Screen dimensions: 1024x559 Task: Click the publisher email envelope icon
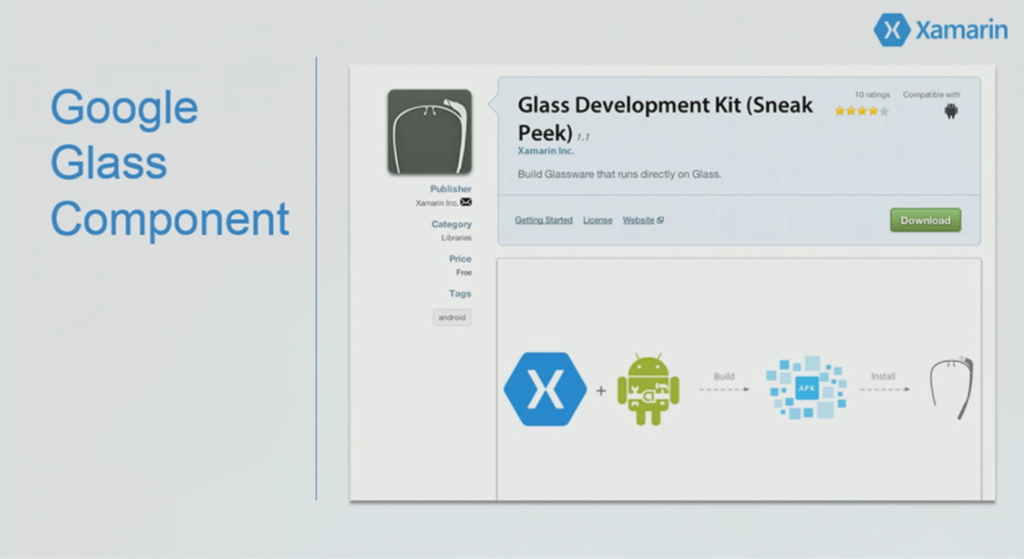466,202
